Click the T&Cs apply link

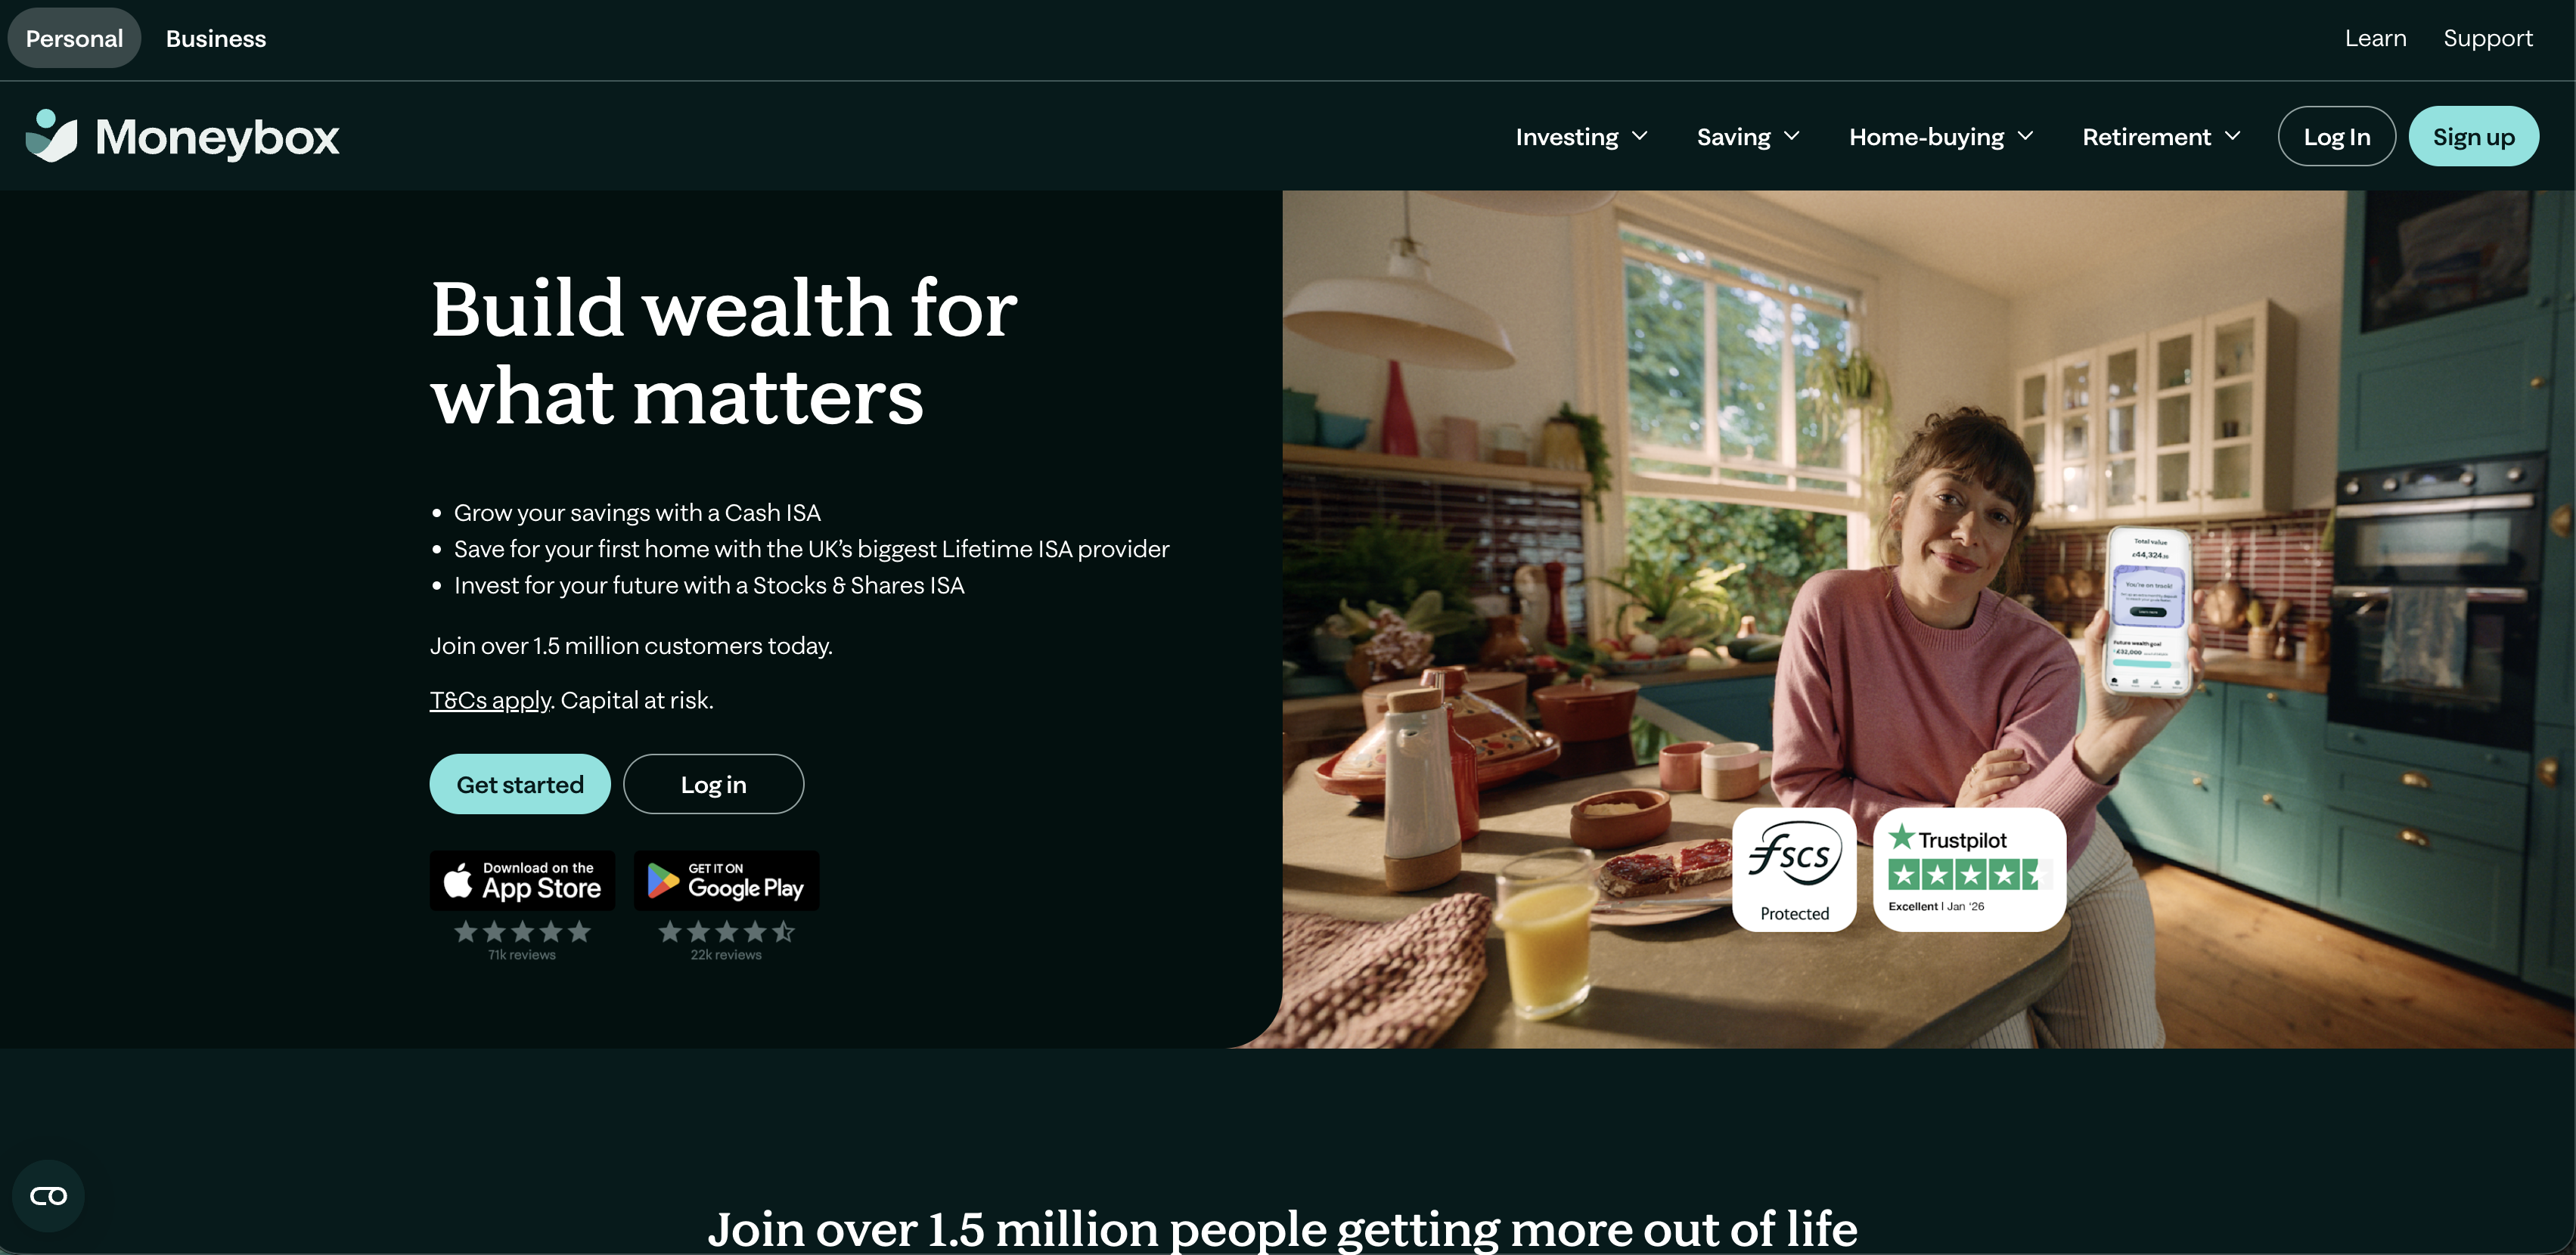point(490,700)
